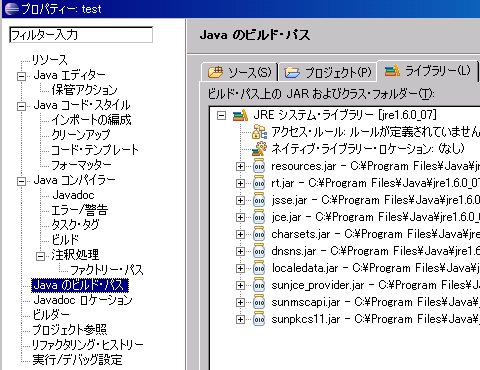Expand the sunjce_provider.jar entry
This screenshot has height=370, width=480.
[240, 285]
